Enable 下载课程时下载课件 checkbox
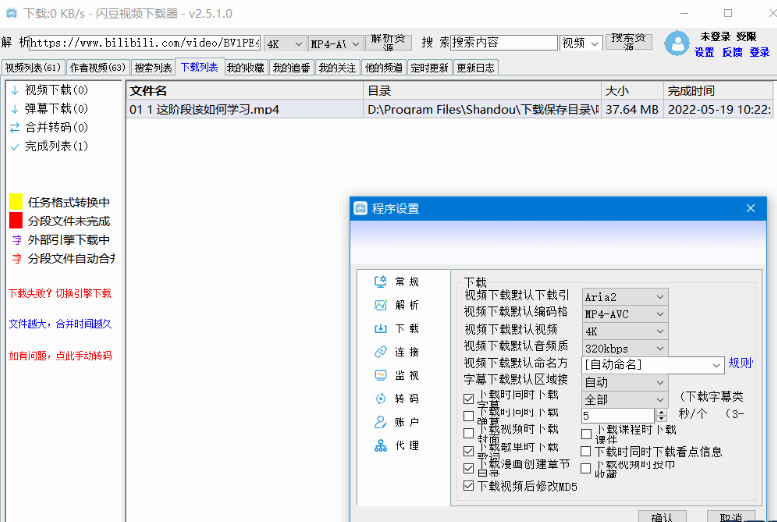This screenshot has width=777, height=522. click(586, 434)
